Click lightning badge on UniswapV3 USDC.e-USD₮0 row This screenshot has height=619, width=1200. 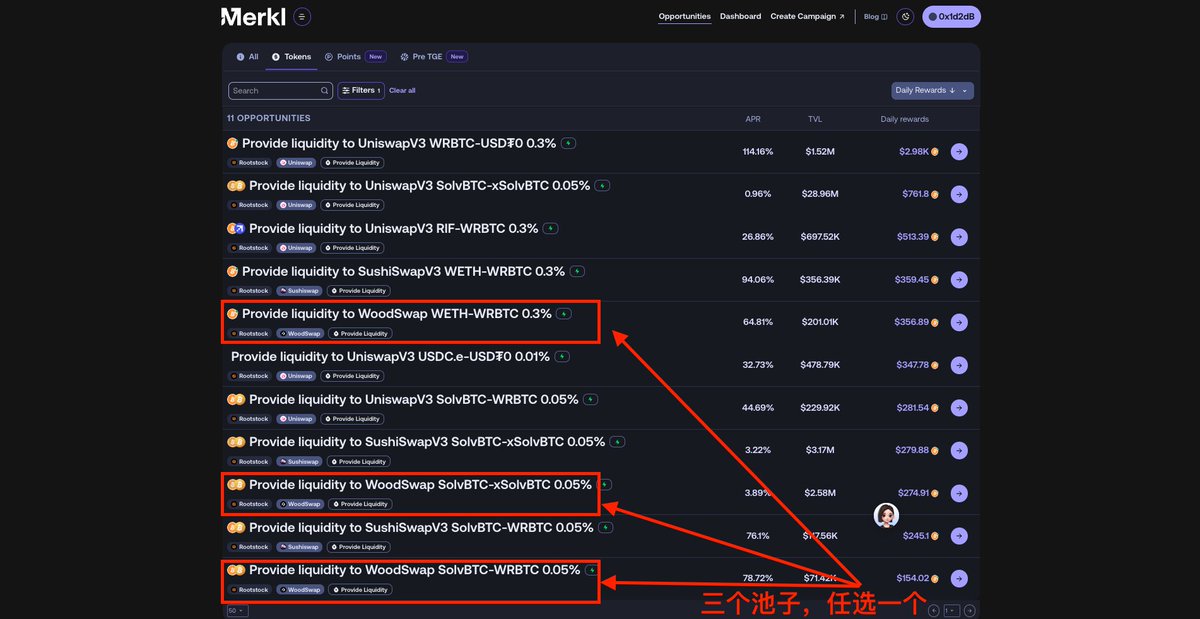click(562, 356)
